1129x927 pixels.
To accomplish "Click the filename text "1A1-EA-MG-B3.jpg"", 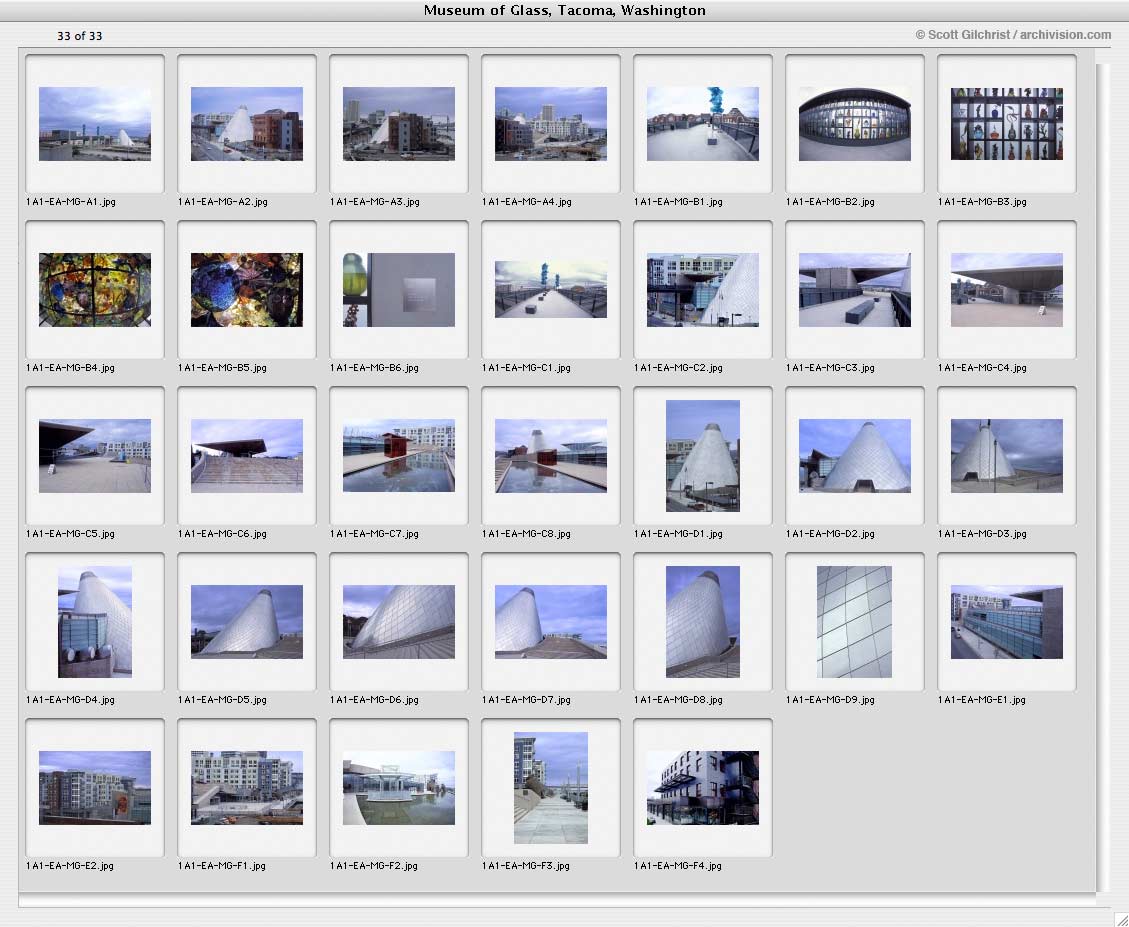I will 982,202.
